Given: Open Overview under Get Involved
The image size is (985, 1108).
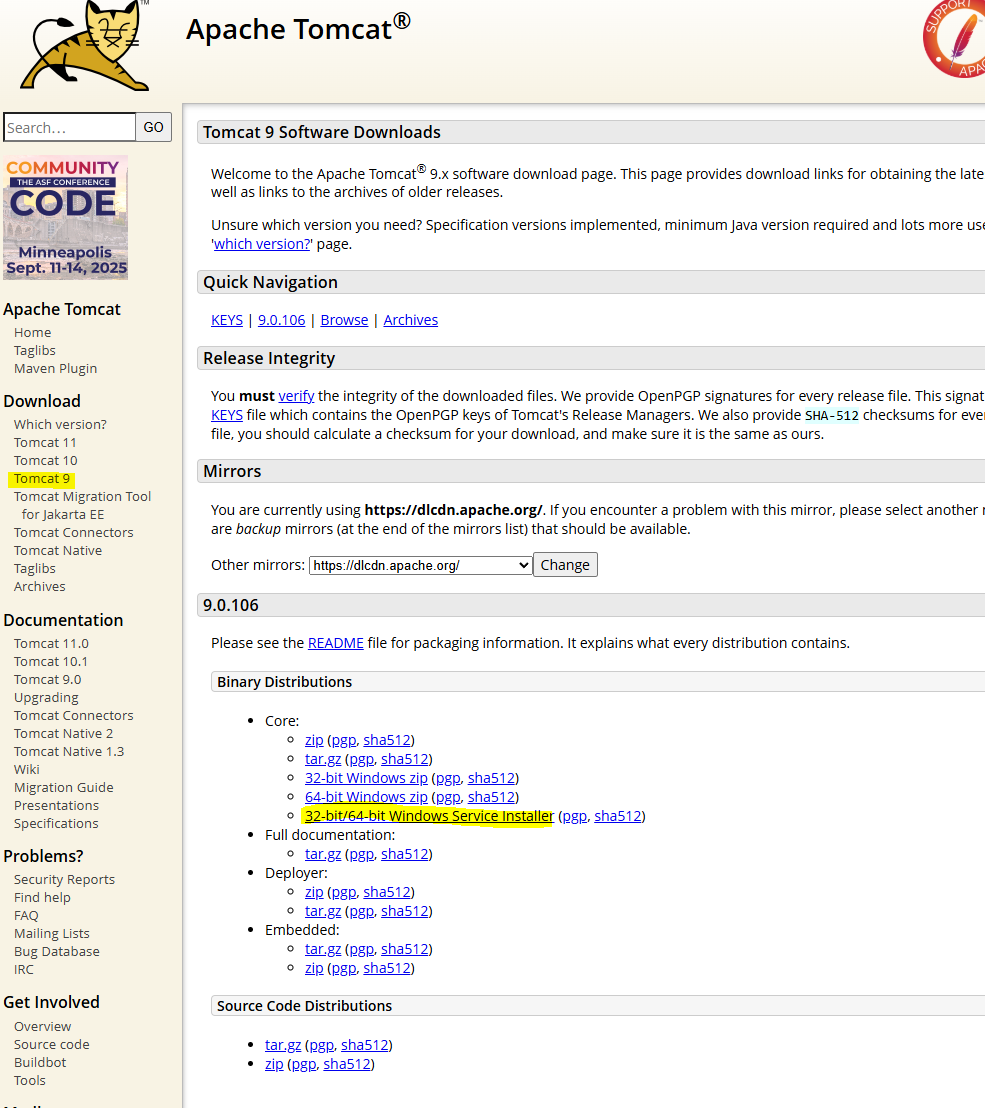Looking at the screenshot, I should [42, 1026].
